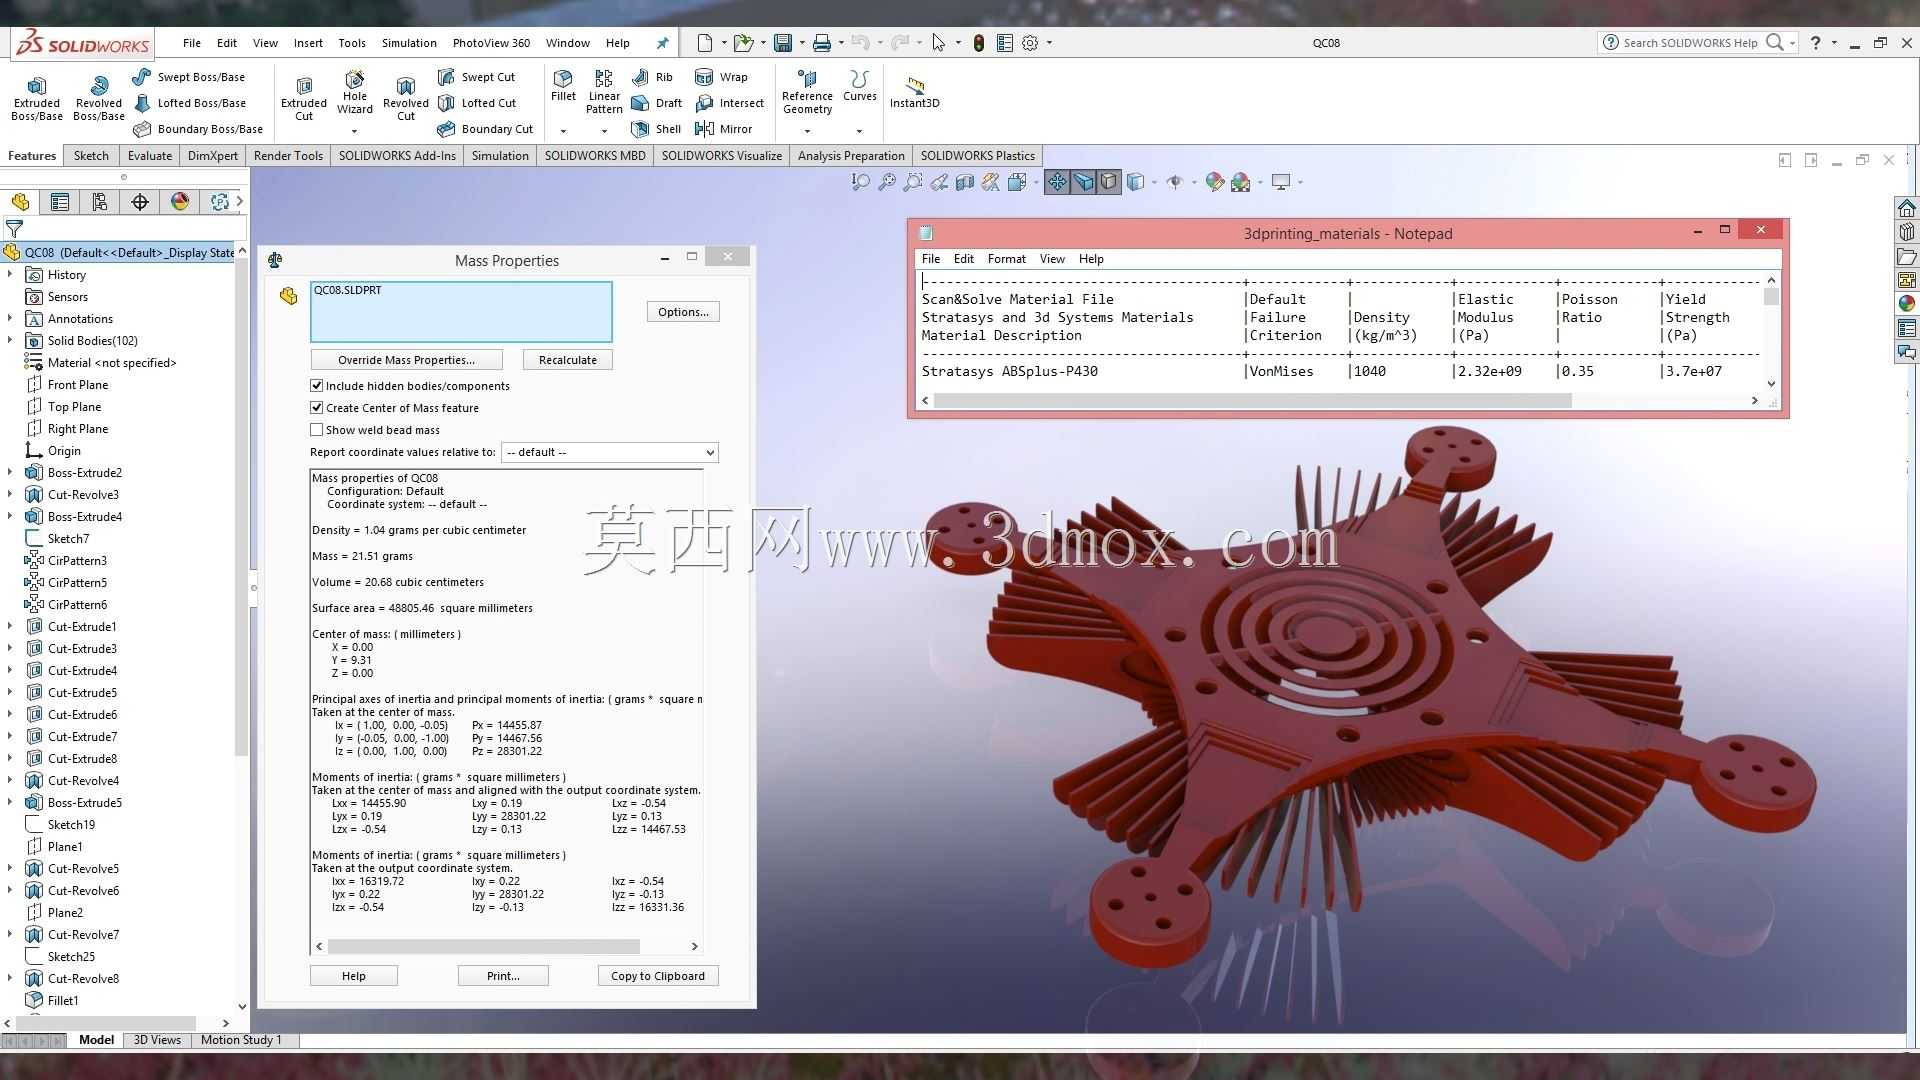Select the Fillet1 feature in tree
The image size is (1920, 1080).
click(63, 1001)
